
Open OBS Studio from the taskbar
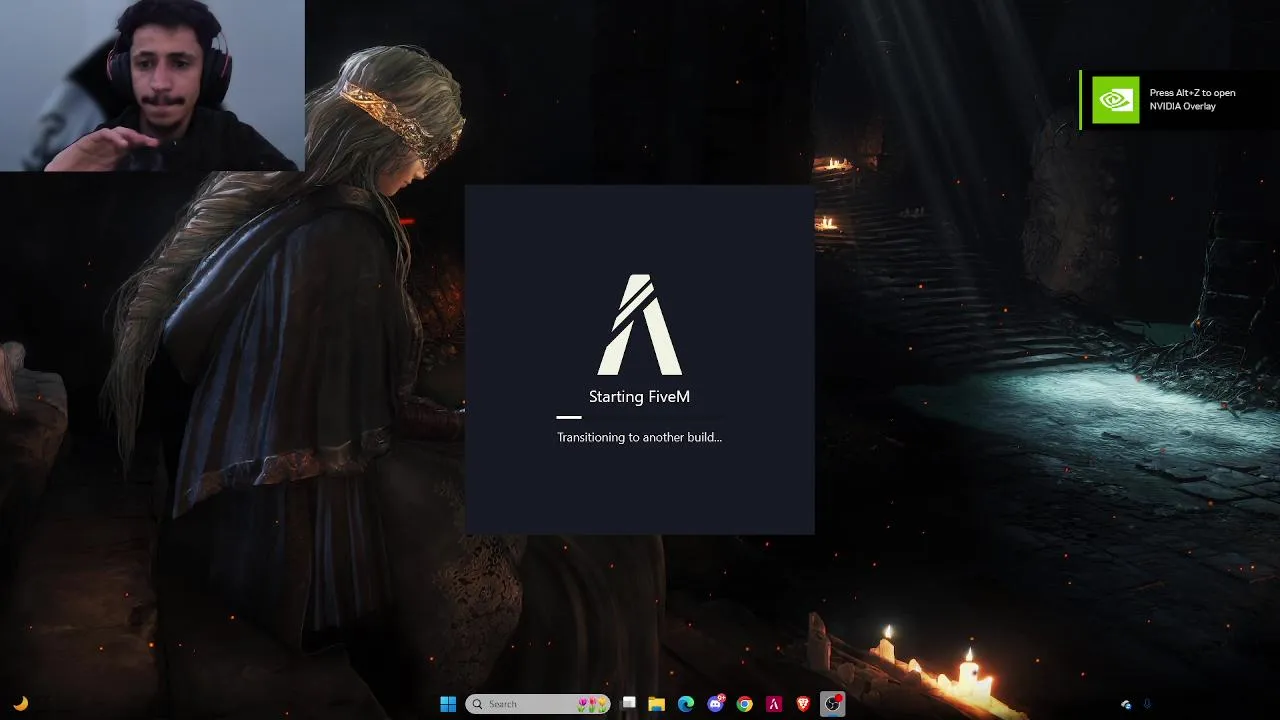pos(832,704)
